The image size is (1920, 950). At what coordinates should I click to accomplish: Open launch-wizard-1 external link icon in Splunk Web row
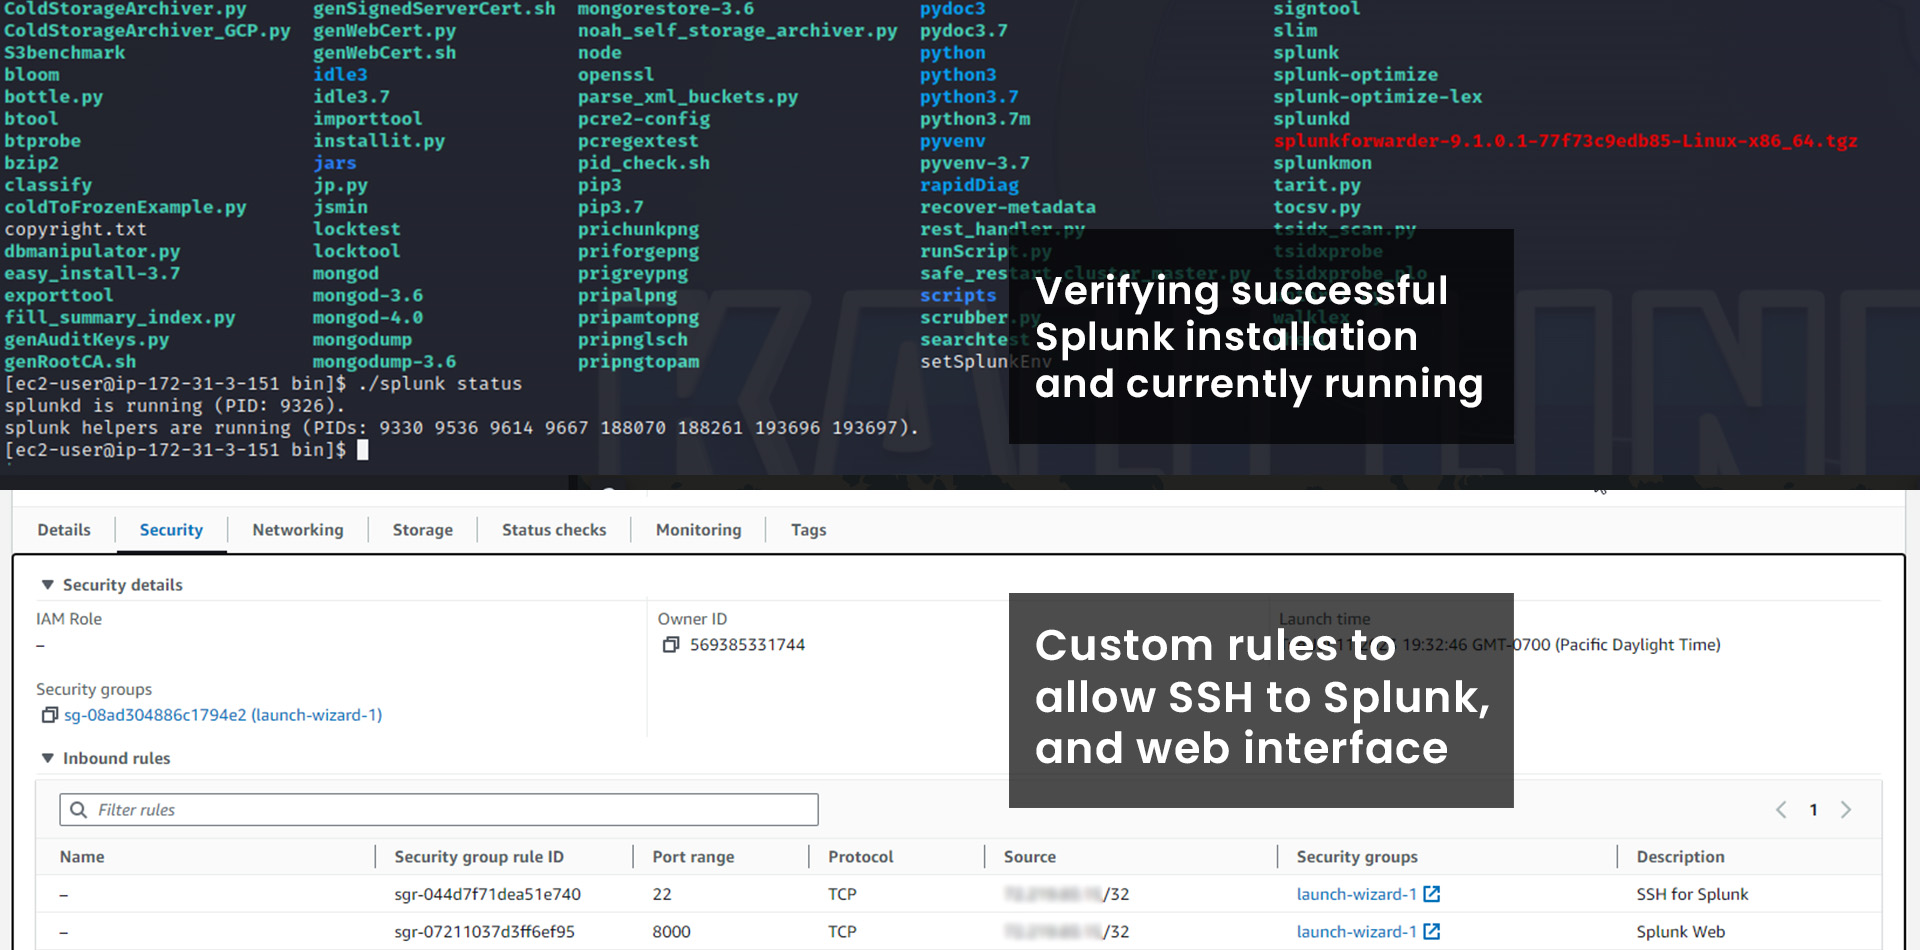1432,931
